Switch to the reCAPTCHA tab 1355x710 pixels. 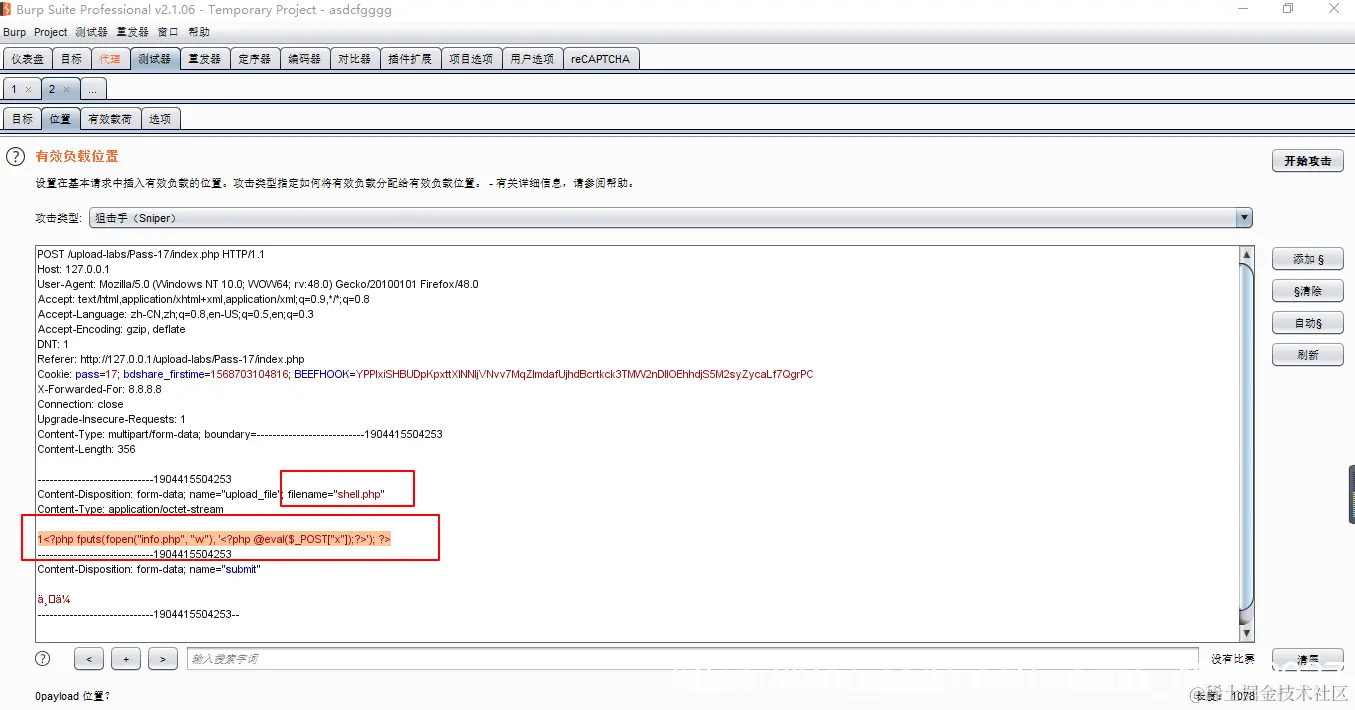[601, 59]
